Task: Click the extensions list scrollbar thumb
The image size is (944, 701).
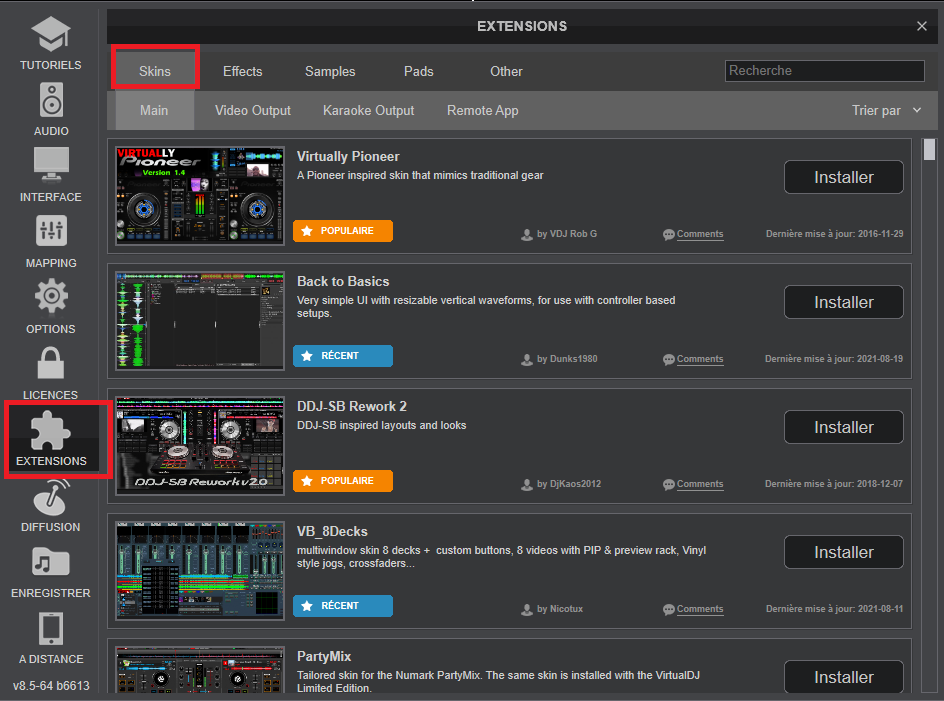Action: 930,149
